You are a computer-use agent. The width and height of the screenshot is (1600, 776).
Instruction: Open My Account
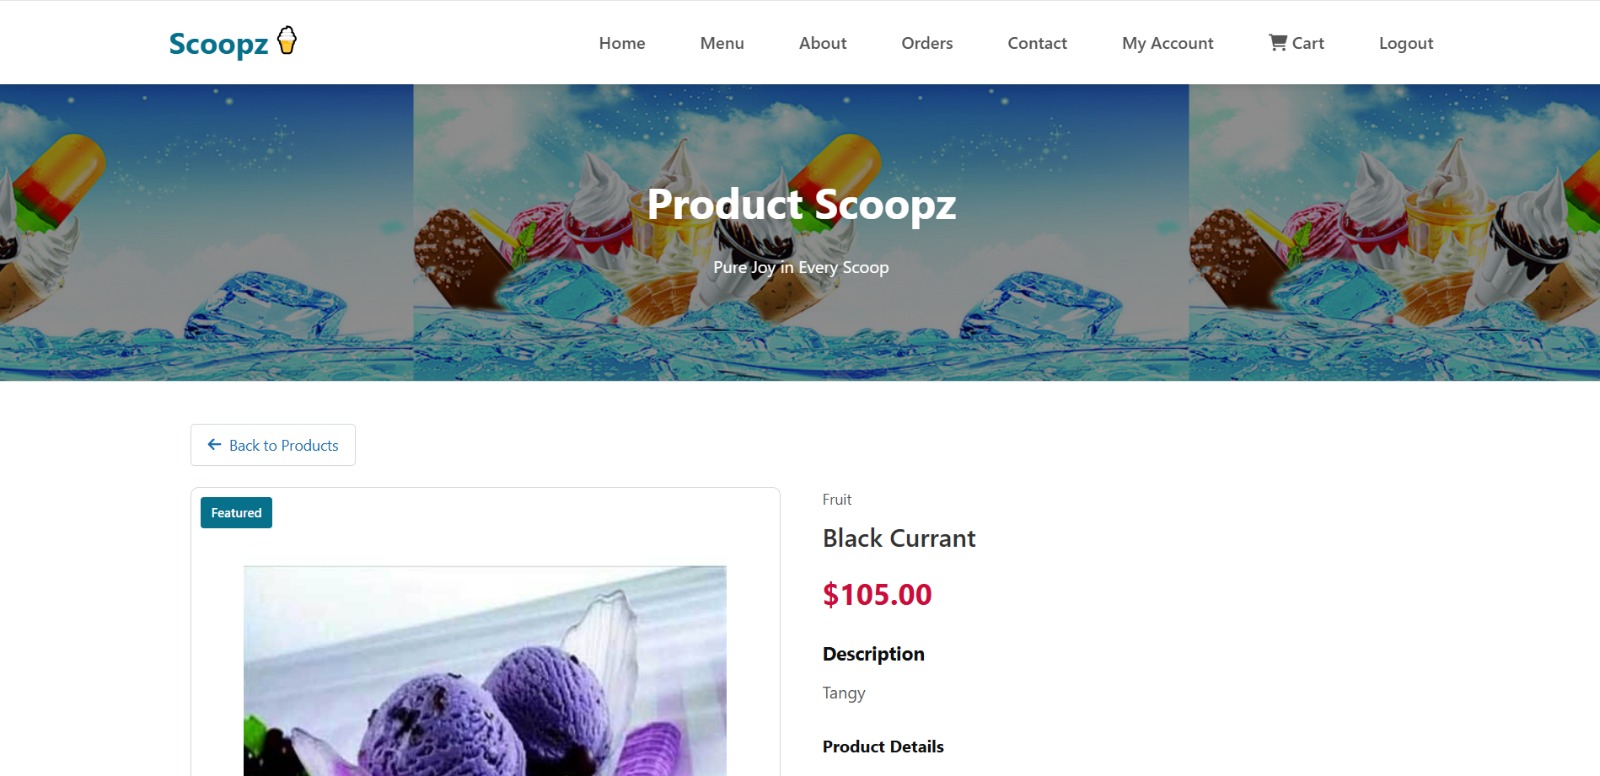(x=1167, y=43)
